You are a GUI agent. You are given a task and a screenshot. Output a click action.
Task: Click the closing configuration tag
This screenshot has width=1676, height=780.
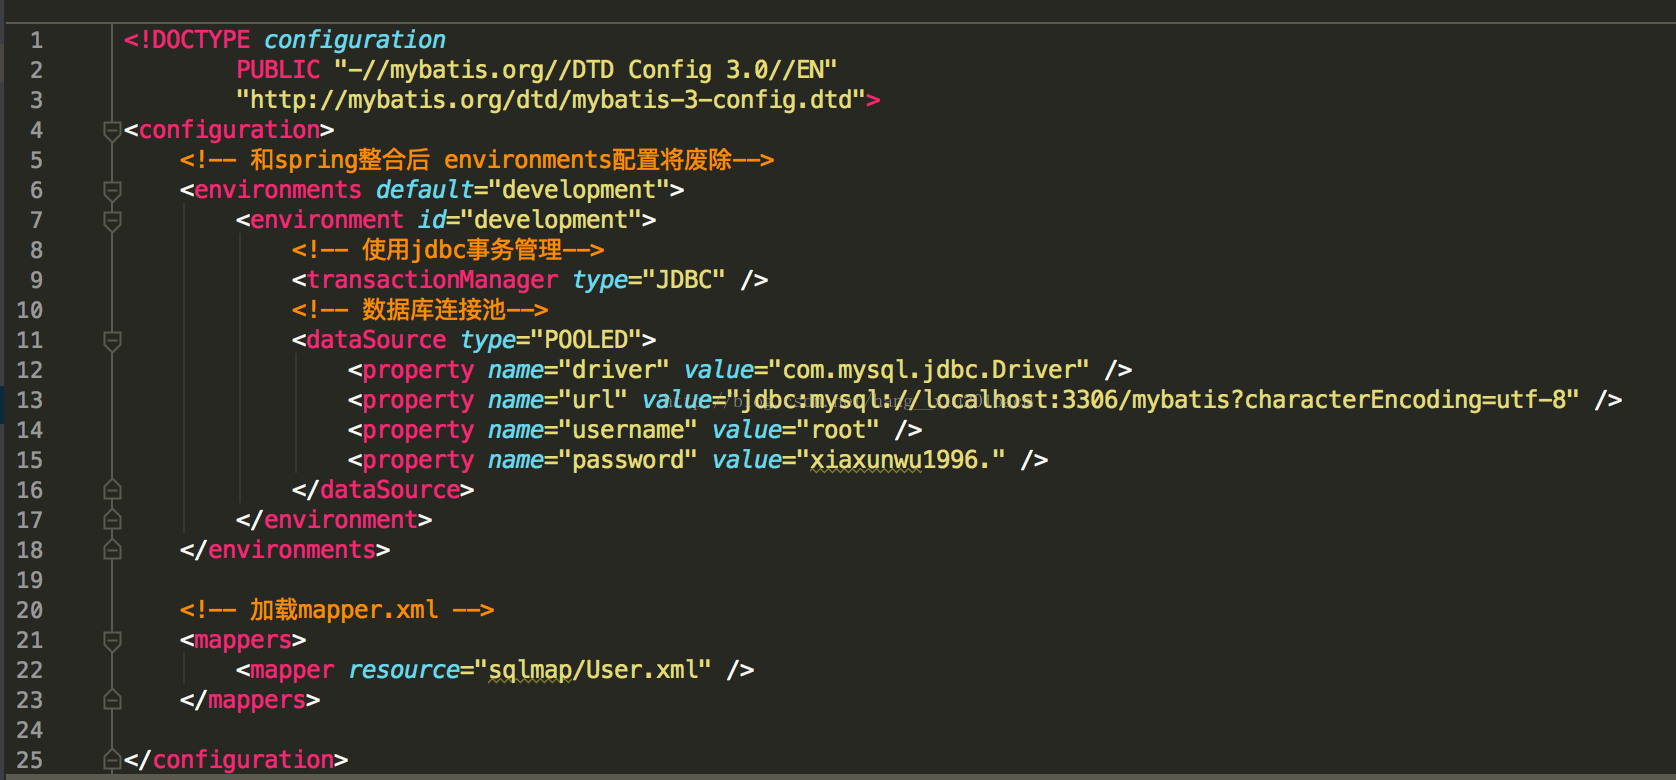pyautogui.click(x=236, y=760)
